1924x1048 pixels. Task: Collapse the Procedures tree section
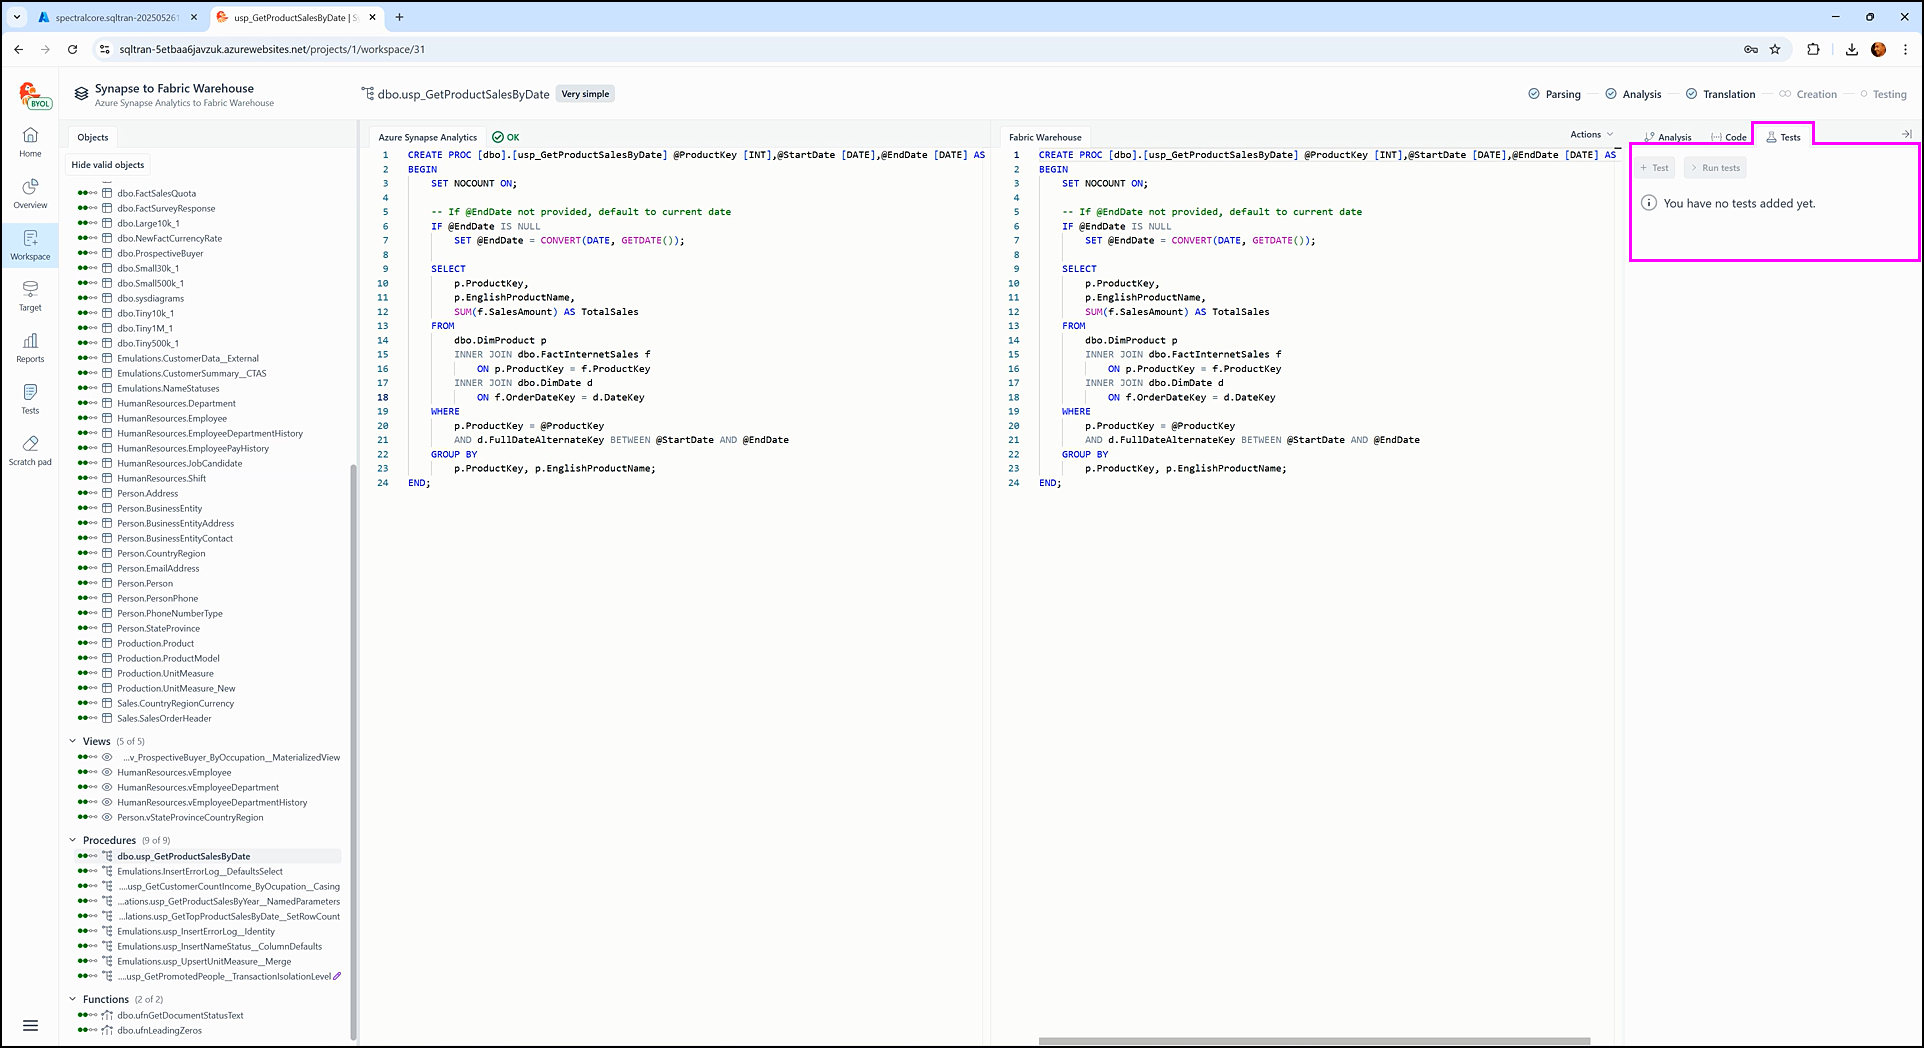pyautogui.click(x=73, y=840)
